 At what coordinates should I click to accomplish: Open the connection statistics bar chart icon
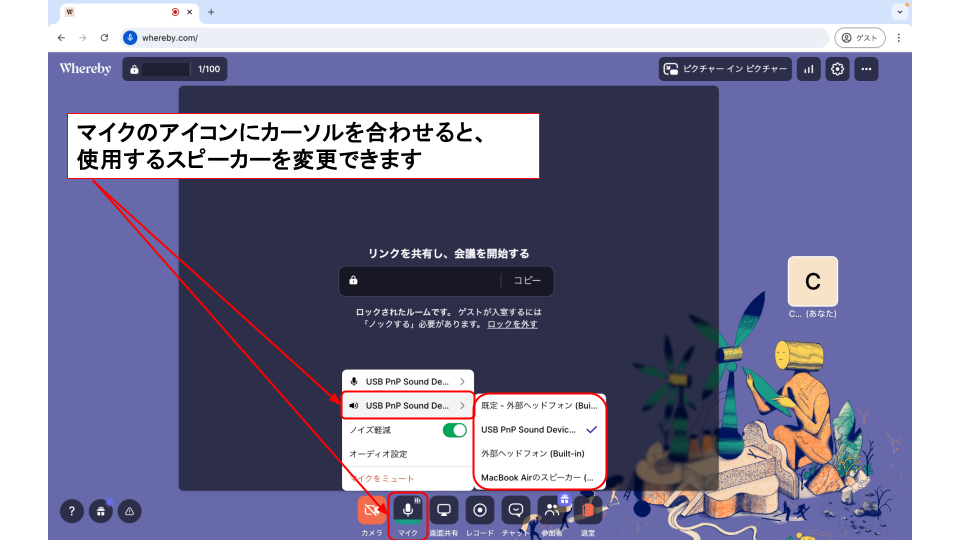click(809, 69)
